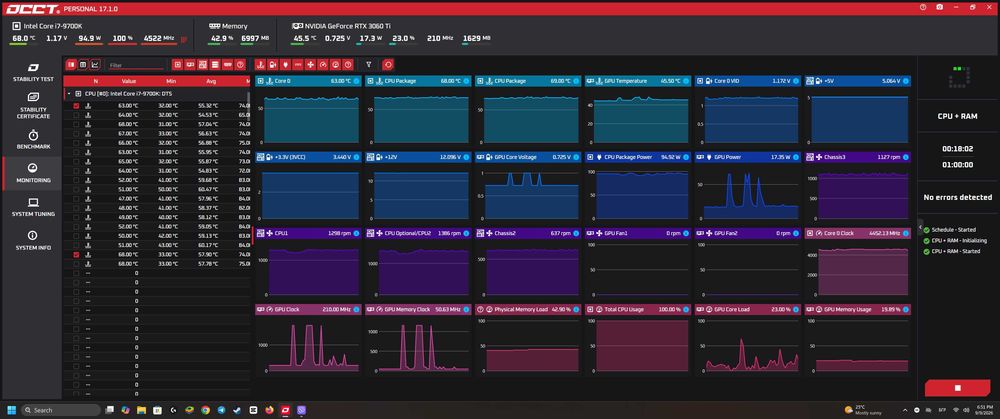
Task: Click the Windows taskbar Search box
Action: pos(61,410)
